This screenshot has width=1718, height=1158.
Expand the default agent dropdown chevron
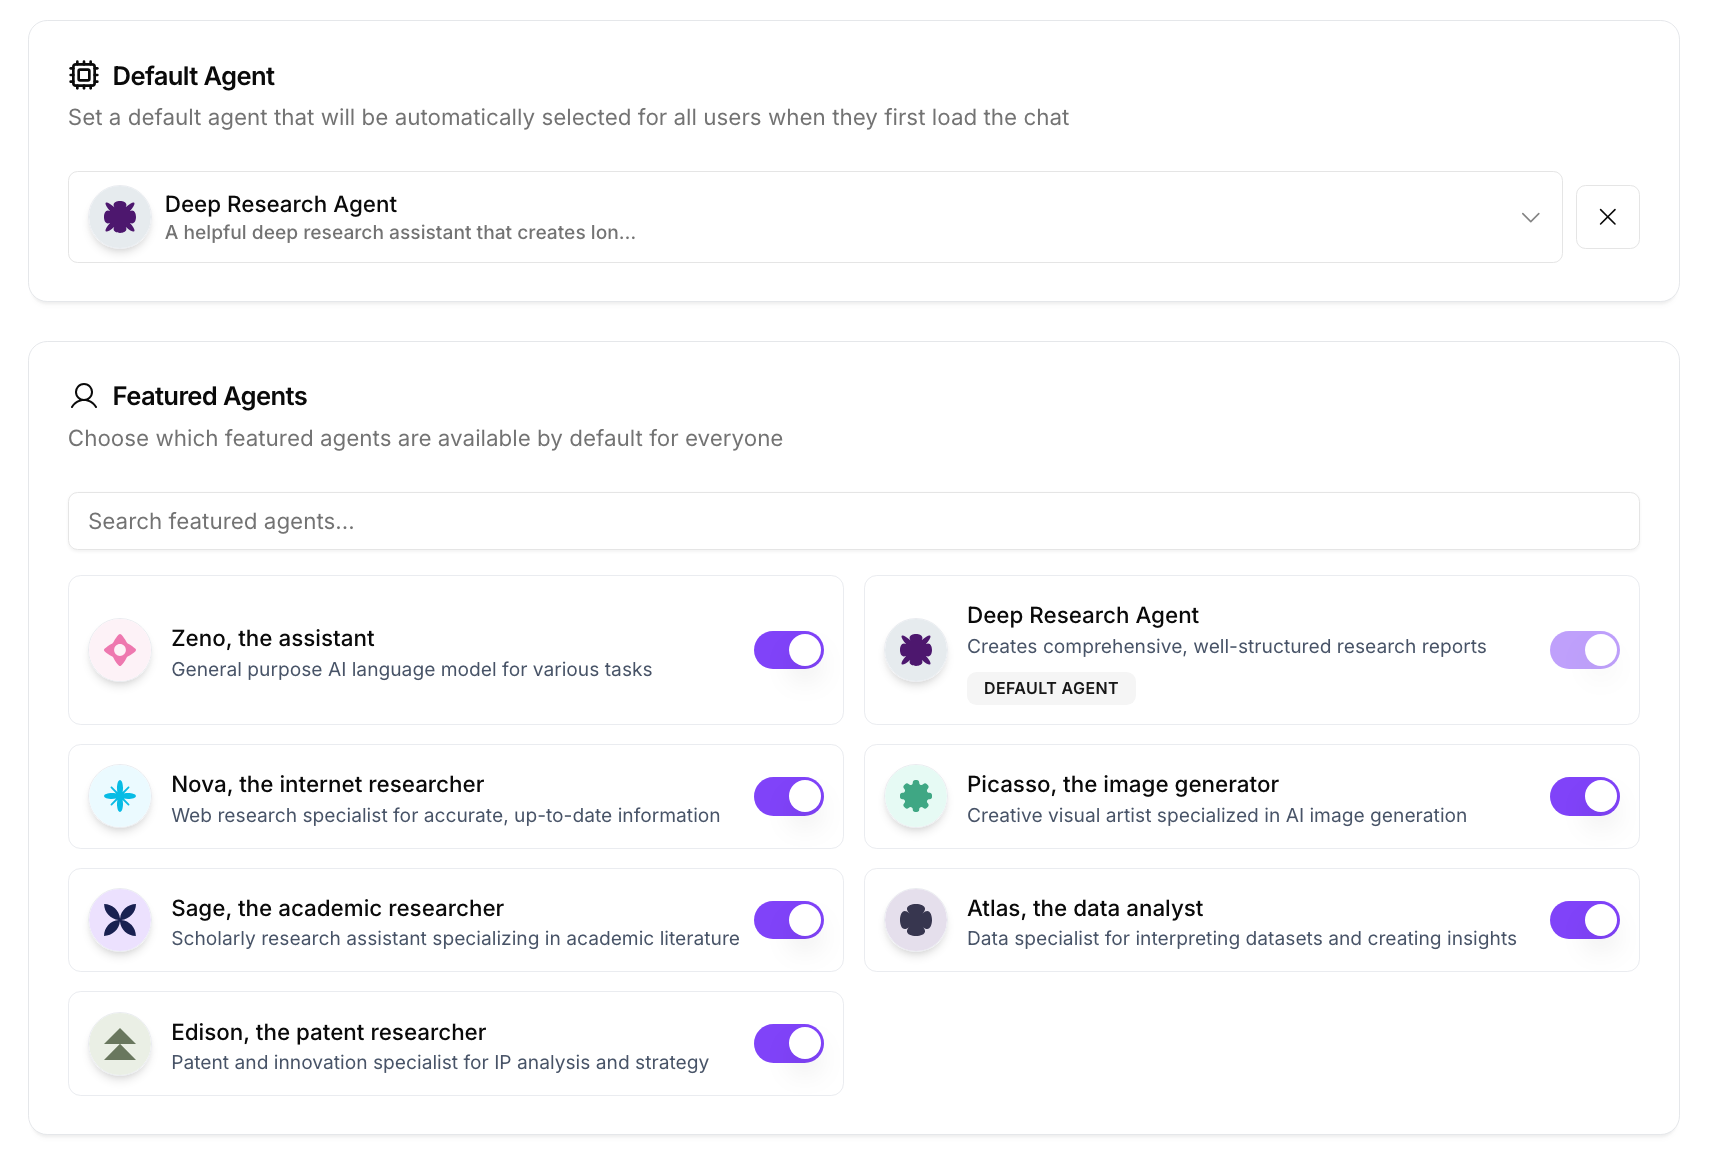[x=1530, y=217]
